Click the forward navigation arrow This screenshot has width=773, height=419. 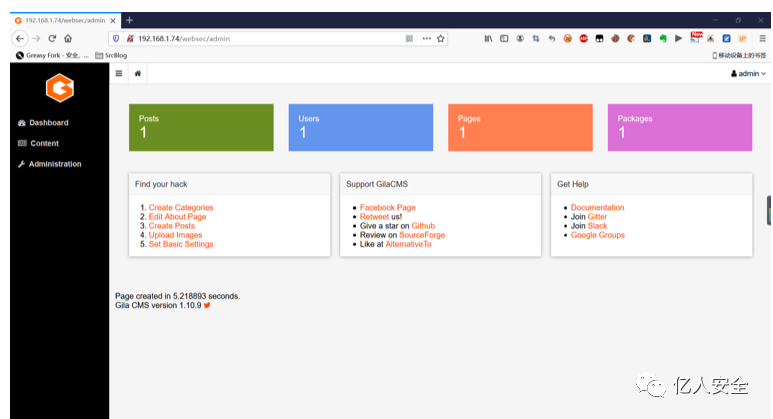[36, 38]
